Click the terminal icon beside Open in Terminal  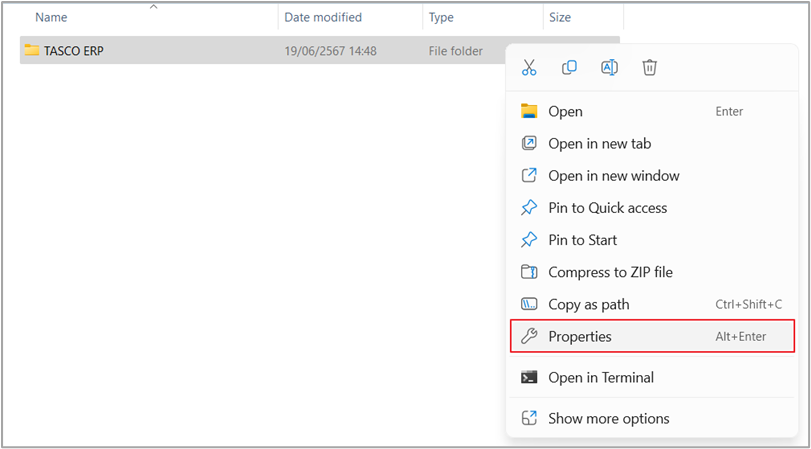point(530,377)
